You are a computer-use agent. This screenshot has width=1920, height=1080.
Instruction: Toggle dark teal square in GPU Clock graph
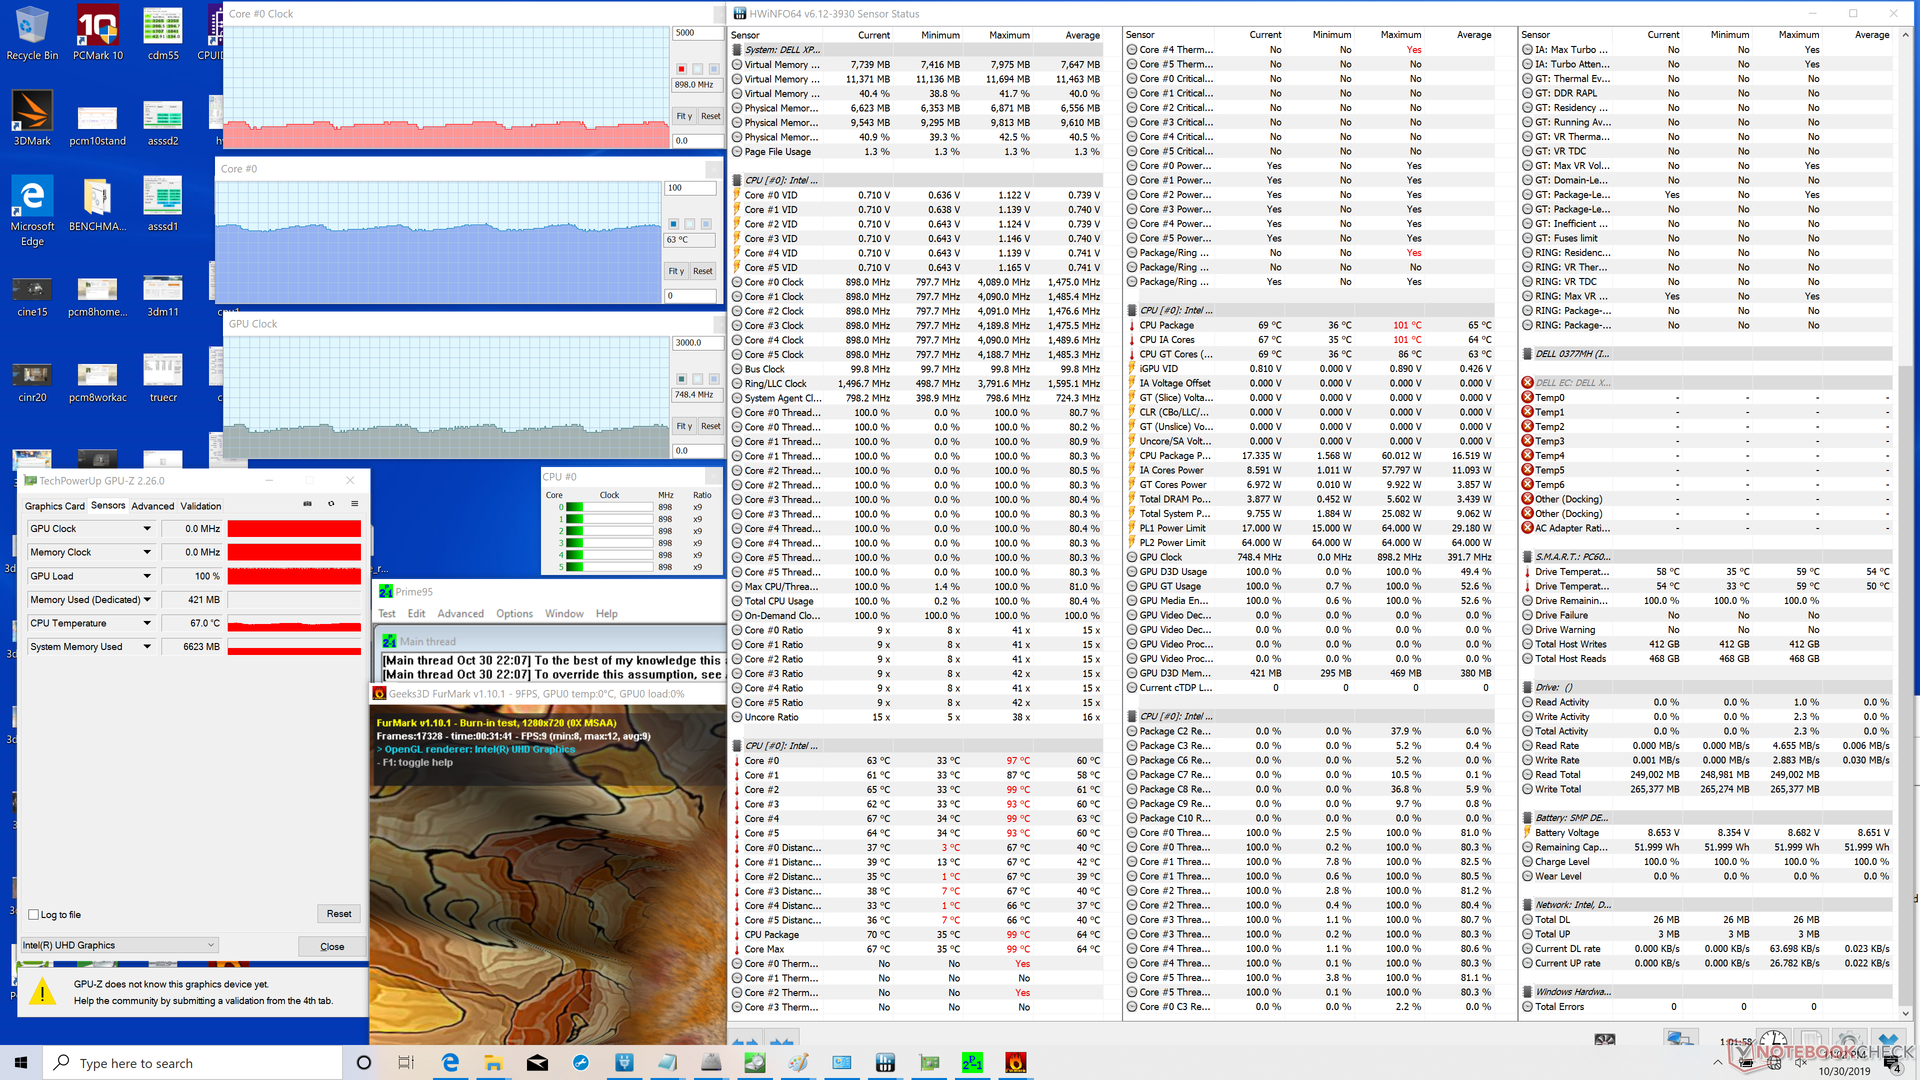pyautogui.click(x=681, y=379)
